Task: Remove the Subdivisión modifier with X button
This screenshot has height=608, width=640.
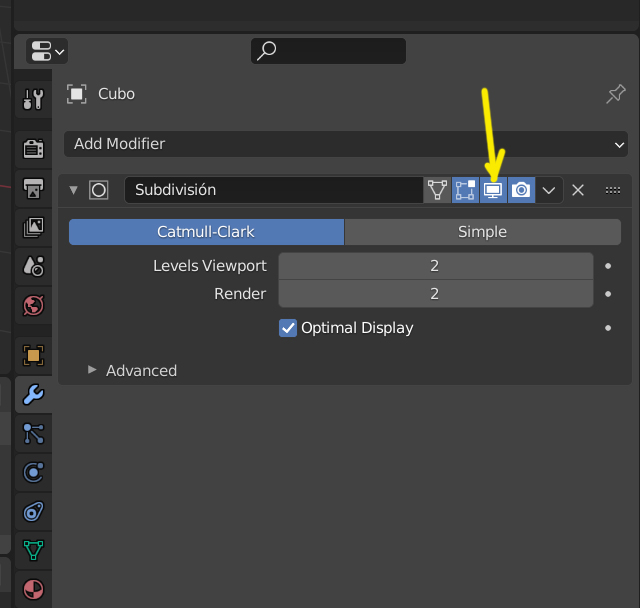Action: (578, 190)
